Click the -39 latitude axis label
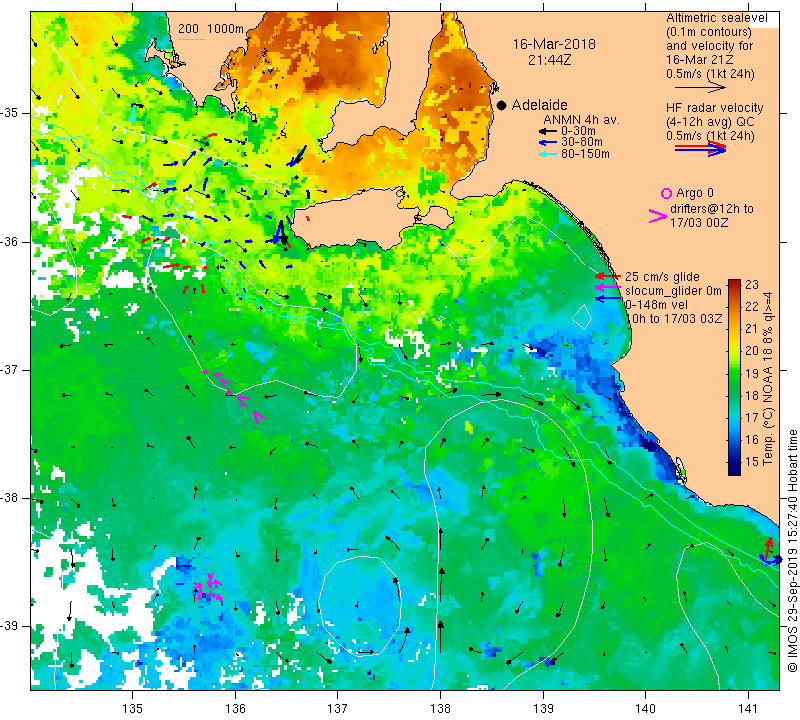 9,626
